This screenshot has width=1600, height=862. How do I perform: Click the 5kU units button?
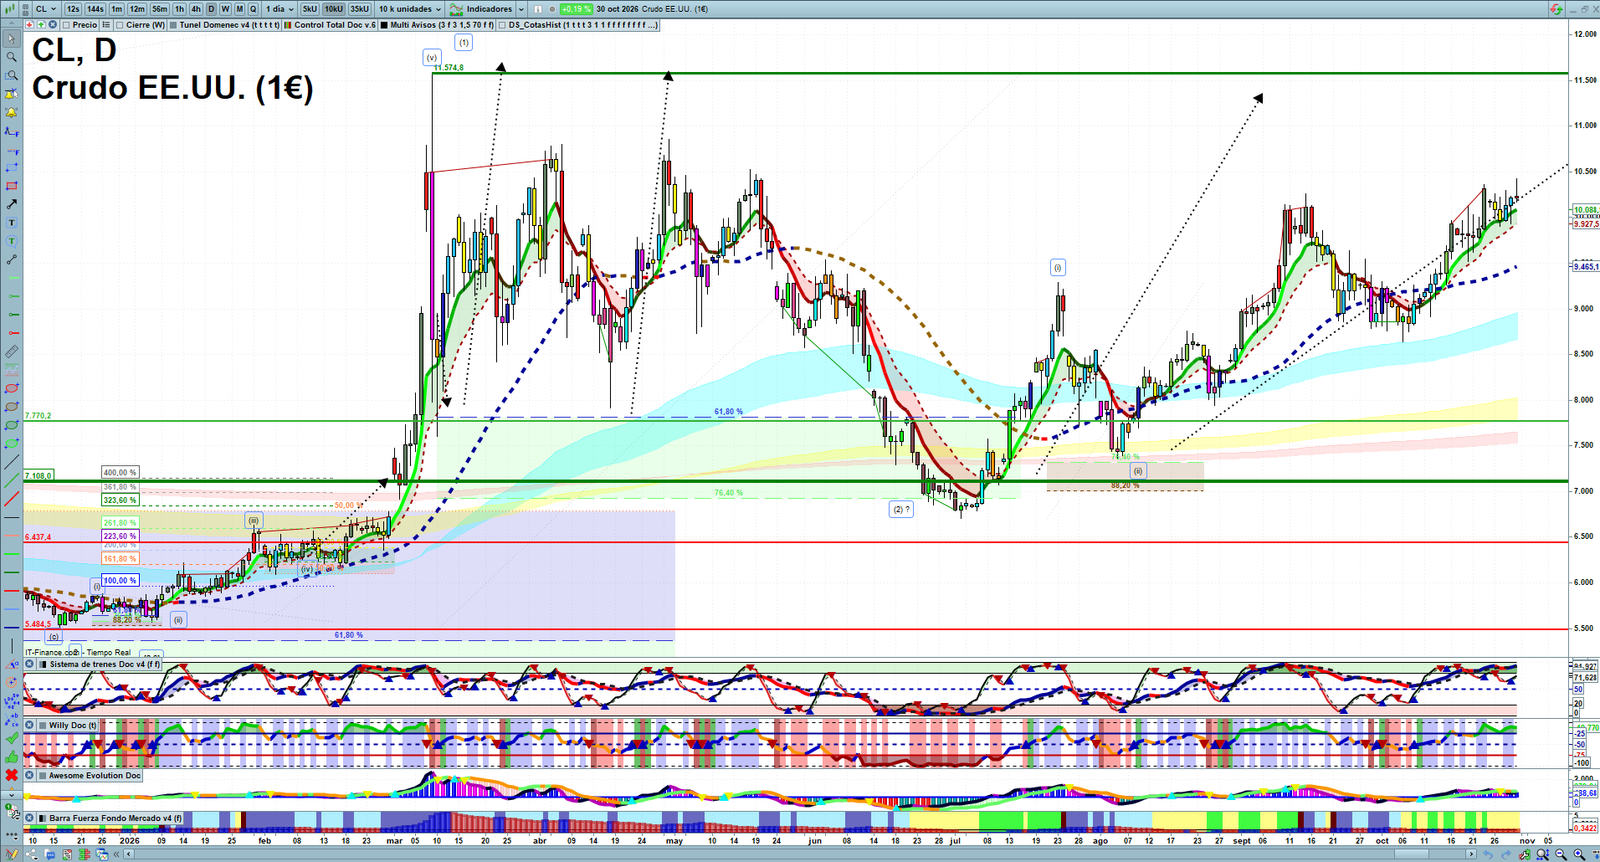pos(310,9)
